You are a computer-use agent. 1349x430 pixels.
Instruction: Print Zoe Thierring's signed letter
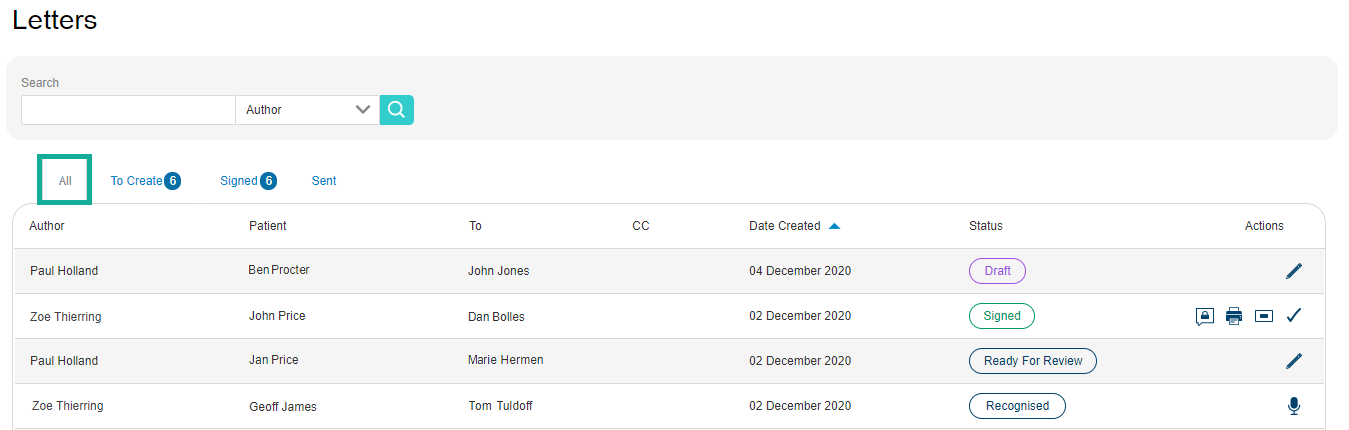click(x=1234, y=316)
